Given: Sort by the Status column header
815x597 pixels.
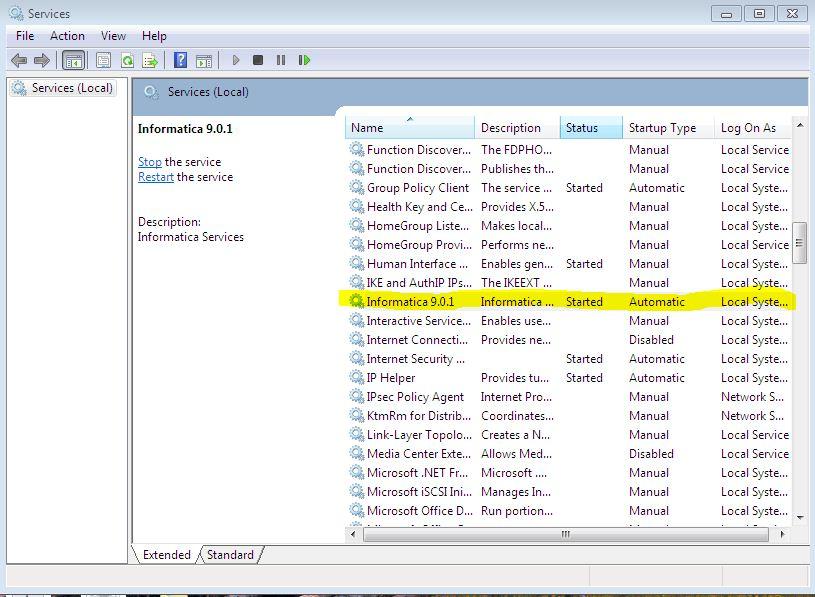Looking at the screenshot, I should pyautogui.click(x=591, y=128).
